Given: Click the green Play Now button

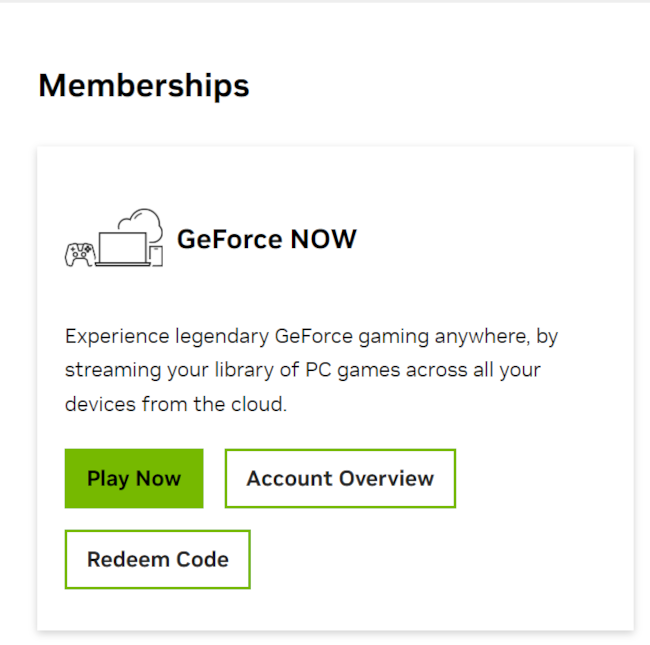Looking at the screenshot, I should click(134, 478).
